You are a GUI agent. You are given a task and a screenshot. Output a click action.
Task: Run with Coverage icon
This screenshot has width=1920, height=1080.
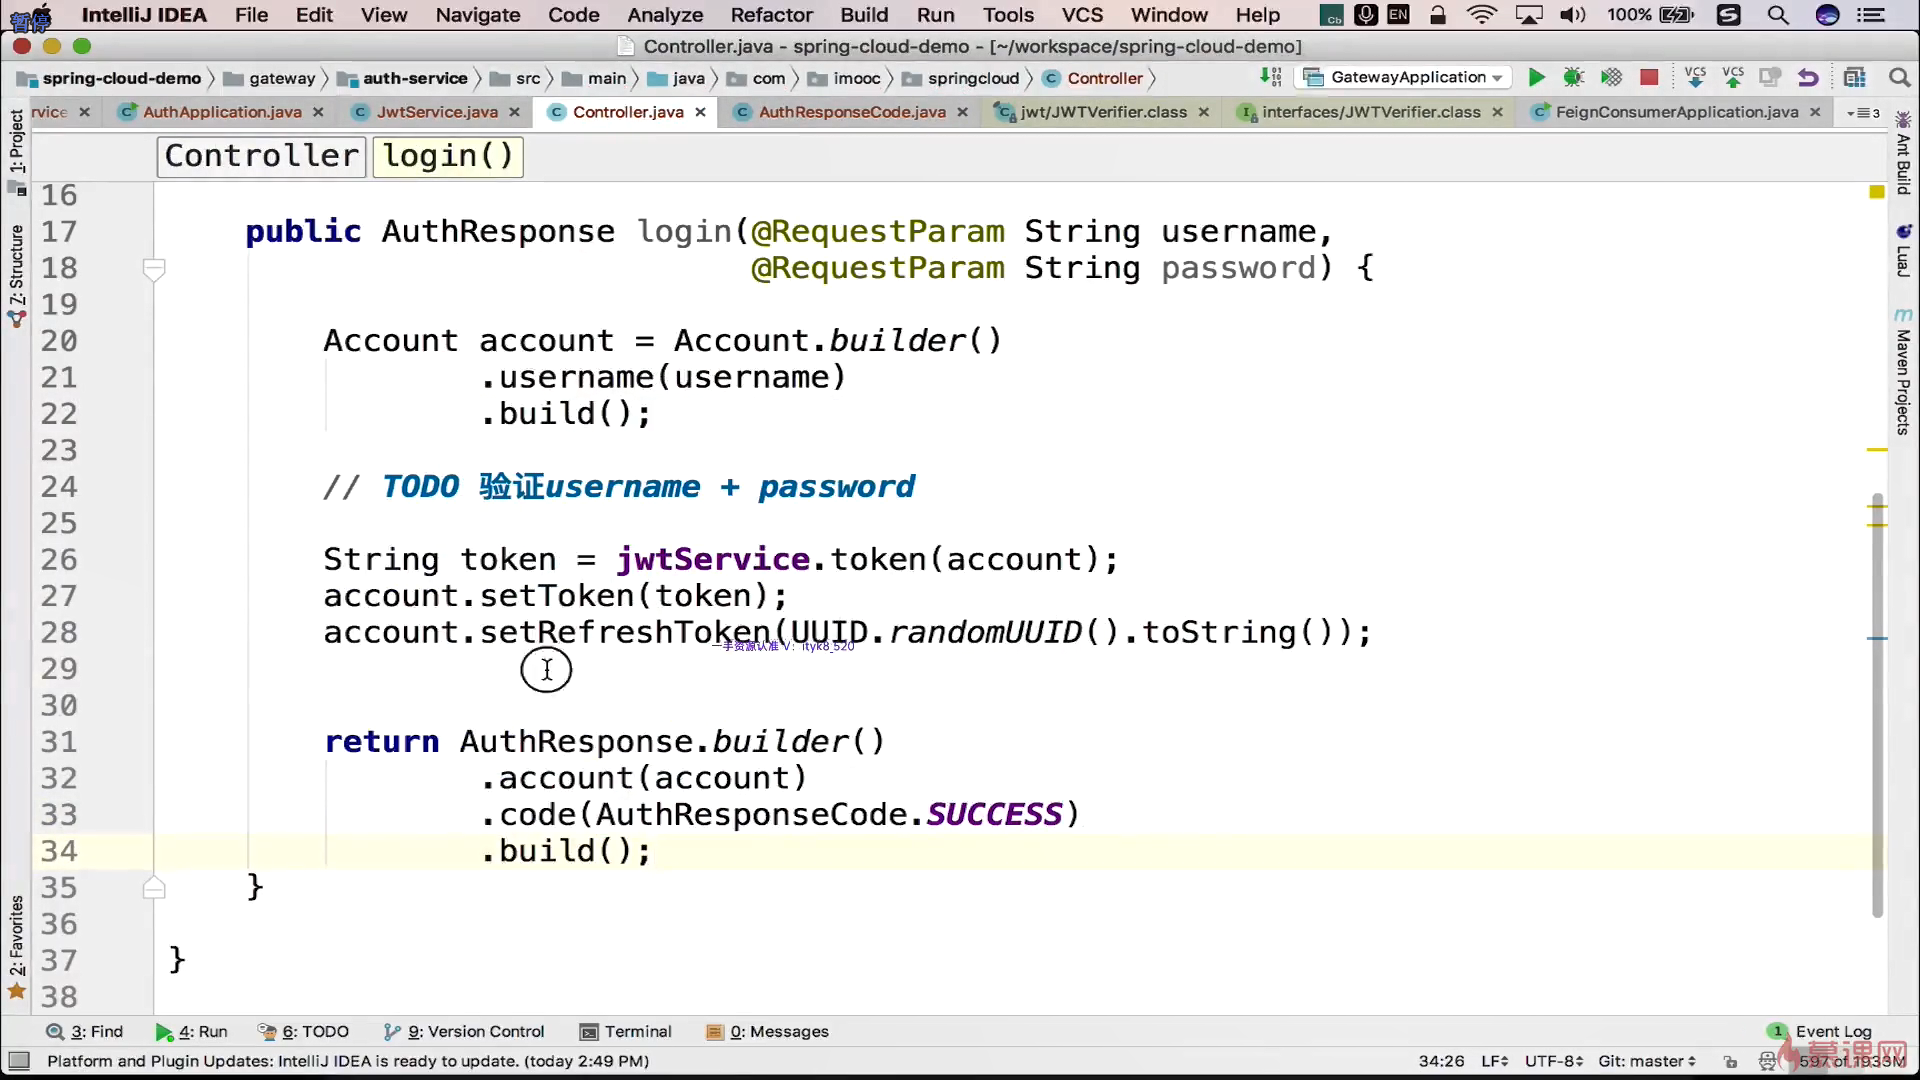1611,78
